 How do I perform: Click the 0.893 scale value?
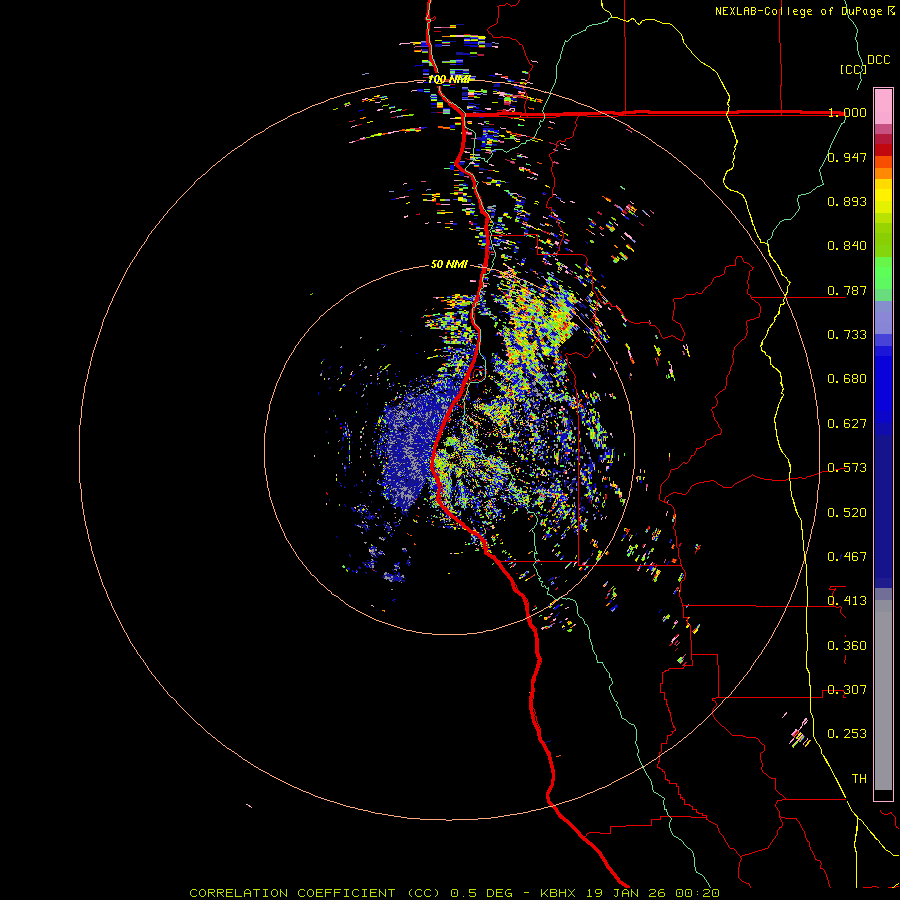pos(847,201)
